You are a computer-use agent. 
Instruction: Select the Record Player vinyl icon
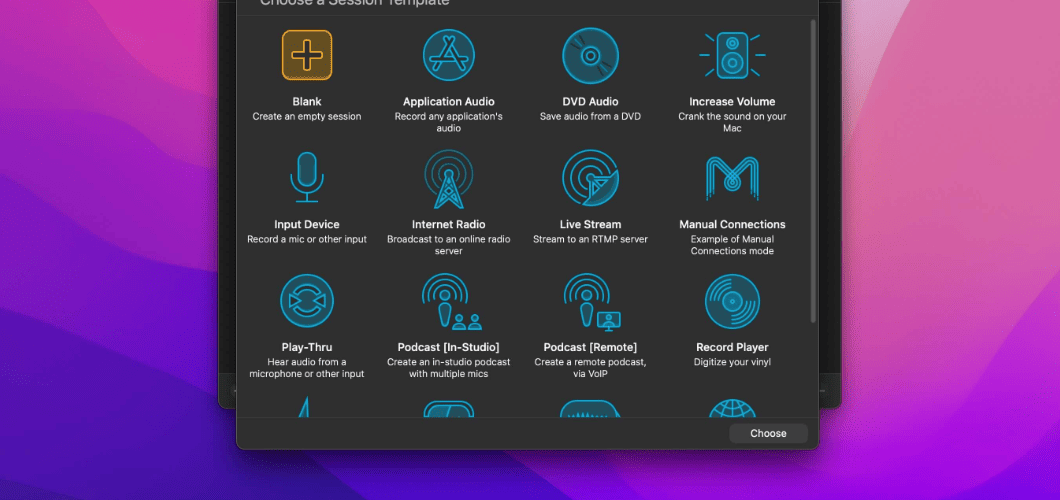click(732, 301)
